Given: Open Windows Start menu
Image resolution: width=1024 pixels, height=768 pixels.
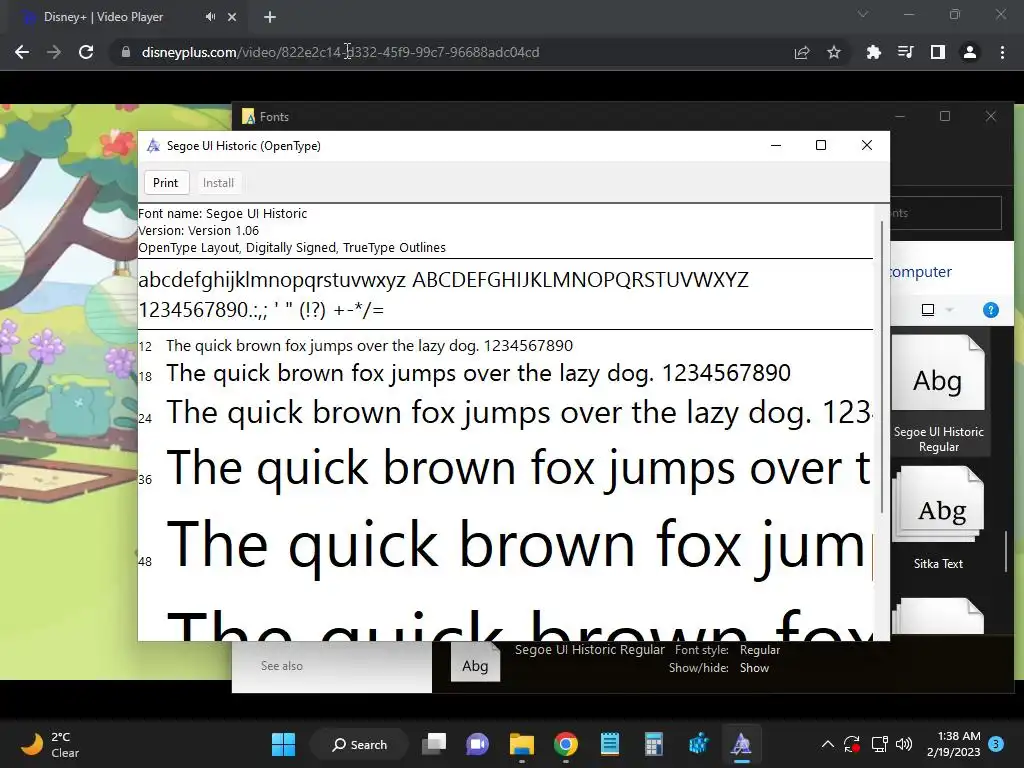Looking at the screenshot, I should 283,744.
